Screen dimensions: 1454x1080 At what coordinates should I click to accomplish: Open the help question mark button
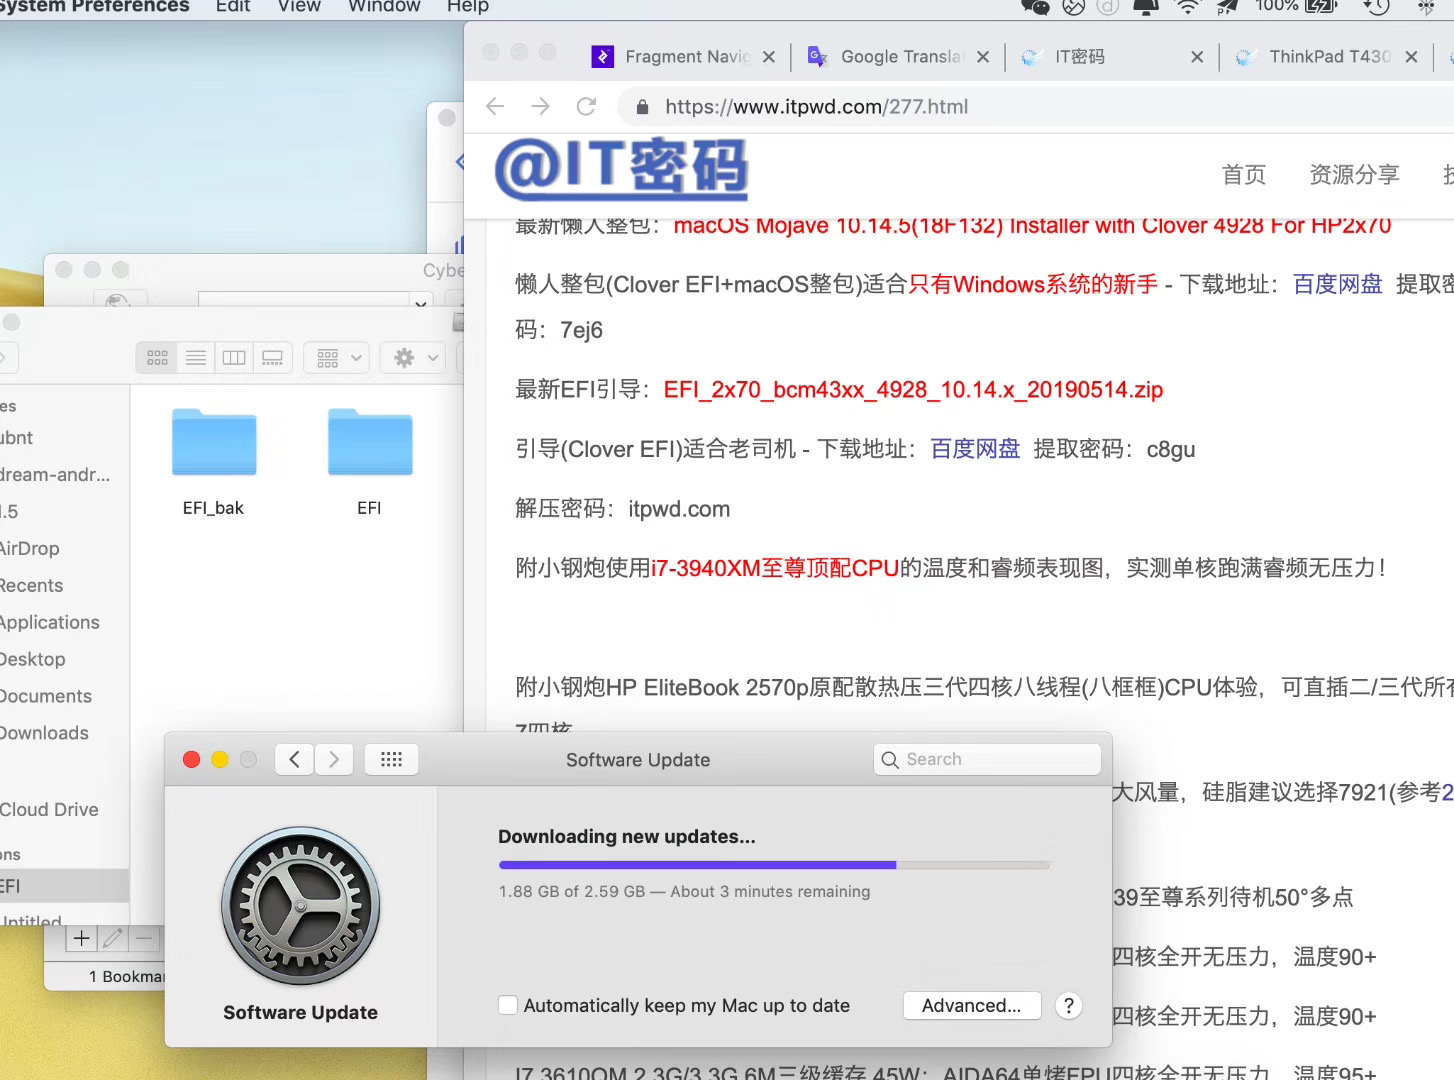click(1069, 1005)
